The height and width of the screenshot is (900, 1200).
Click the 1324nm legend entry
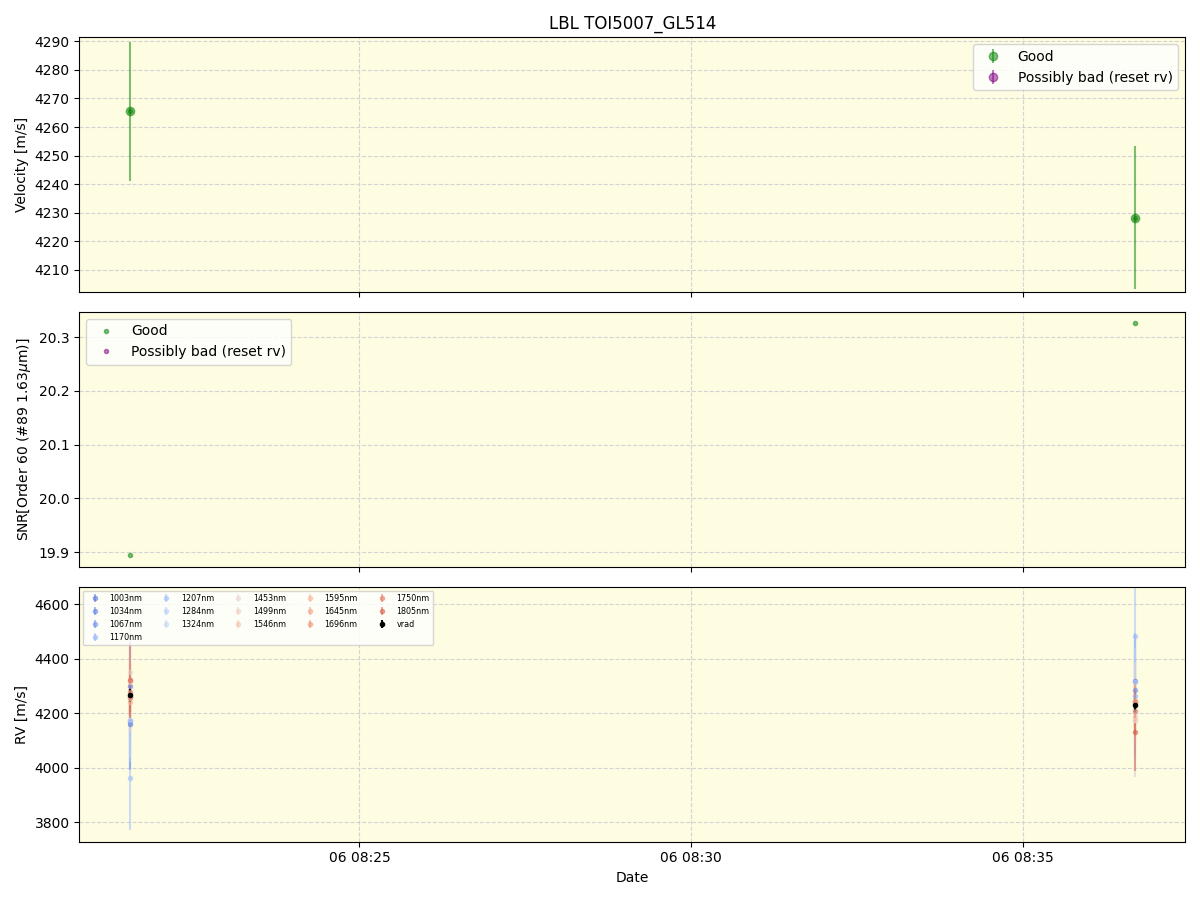pos(188,624)
